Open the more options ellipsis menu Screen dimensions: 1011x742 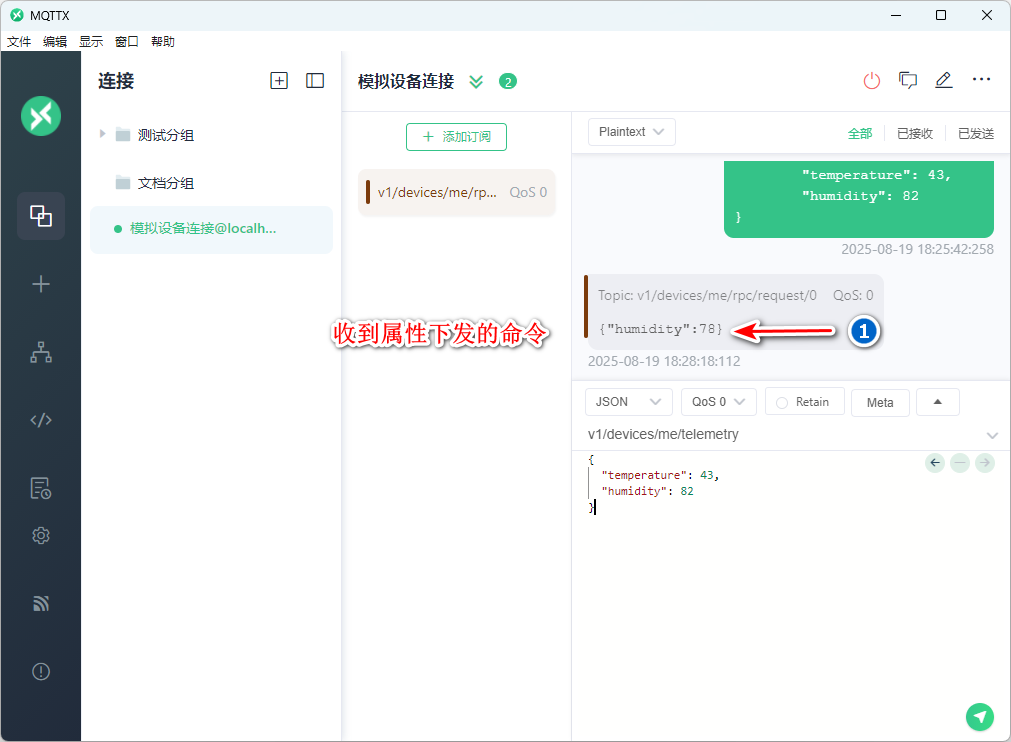[981, 81]
